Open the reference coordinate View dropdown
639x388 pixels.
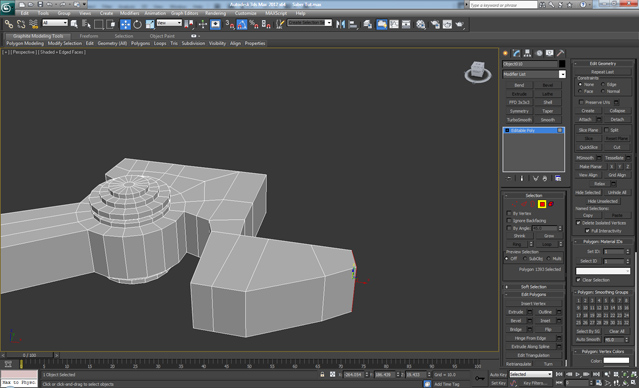click(169, 23)
